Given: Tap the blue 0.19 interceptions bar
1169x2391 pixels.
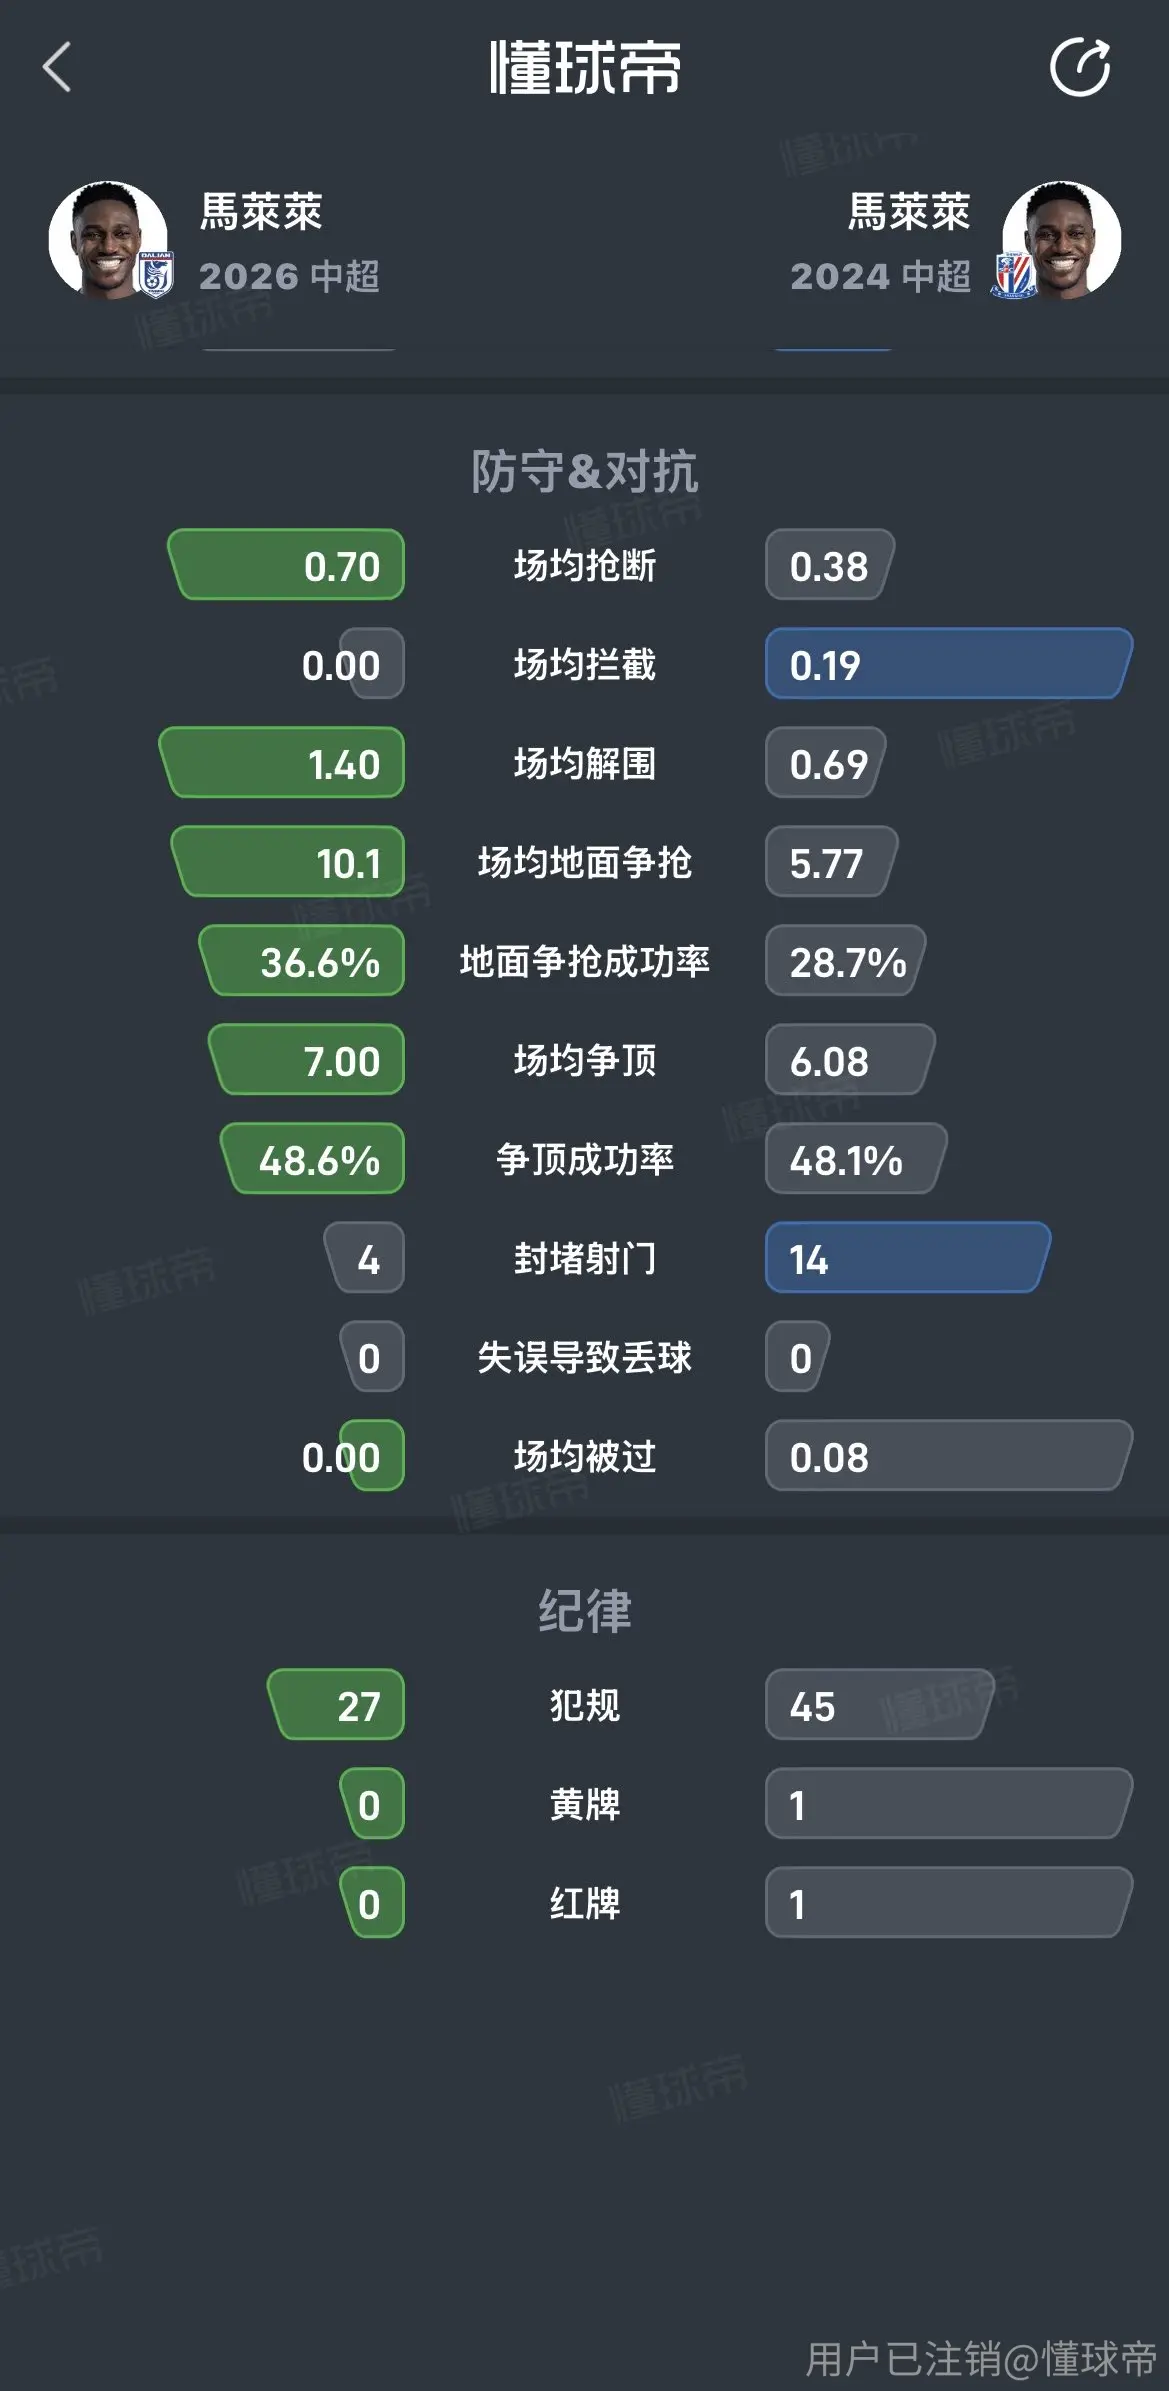Looking at the screenshot, I should [949, 664].
